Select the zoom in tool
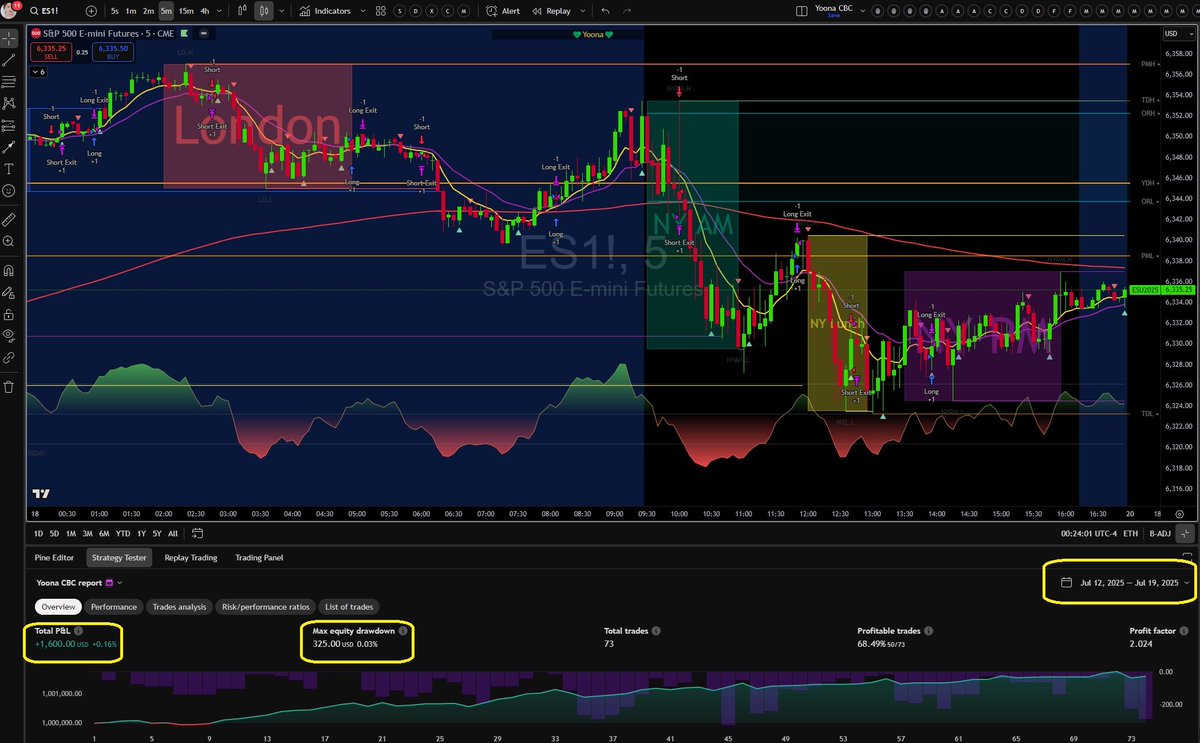 [x=9, y=241]
